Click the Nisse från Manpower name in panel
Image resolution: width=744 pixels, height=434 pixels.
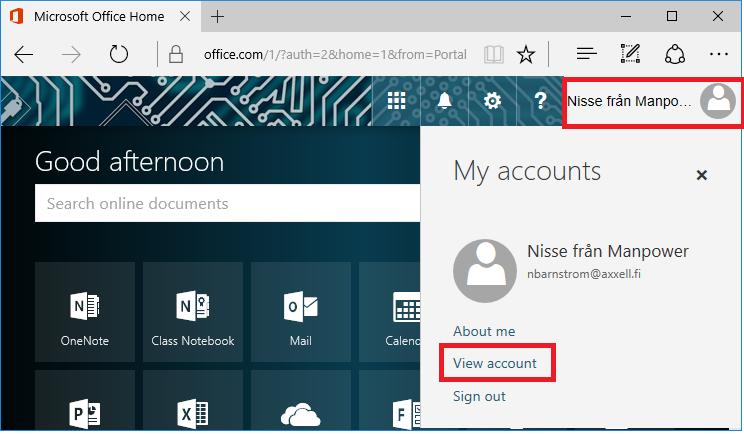point(608,251)
